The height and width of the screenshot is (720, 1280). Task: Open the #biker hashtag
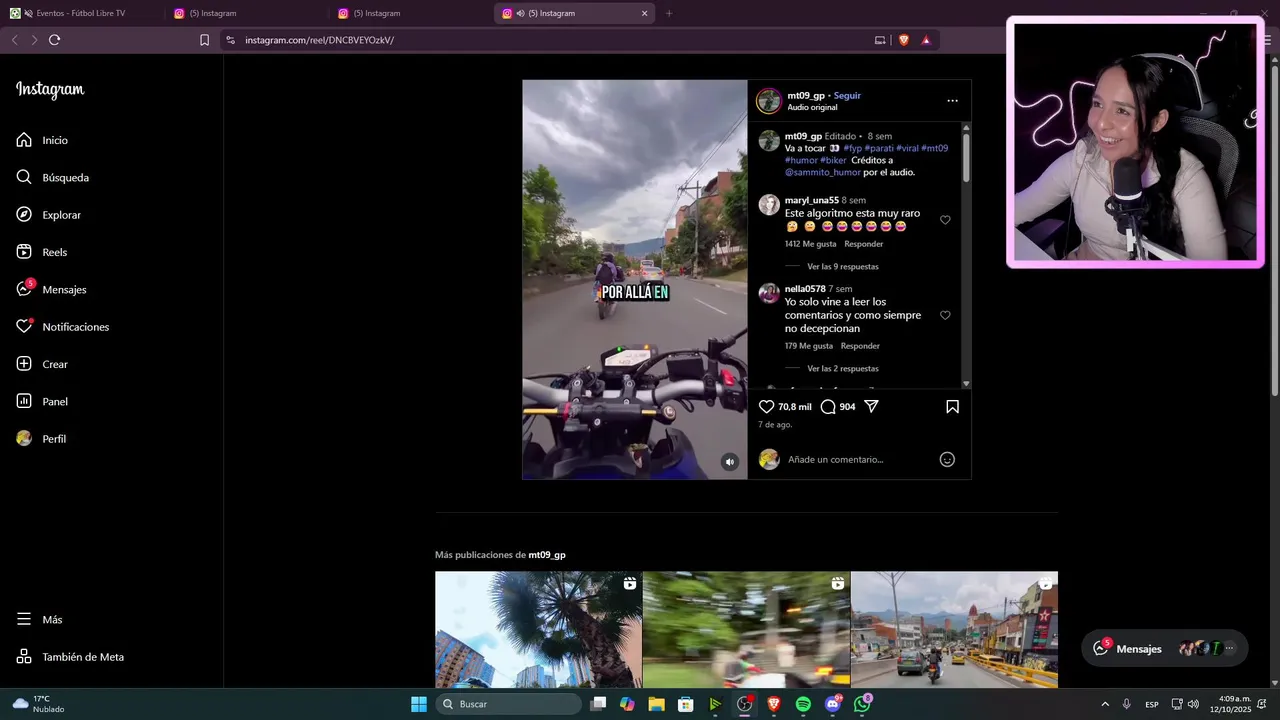point(833,160)
